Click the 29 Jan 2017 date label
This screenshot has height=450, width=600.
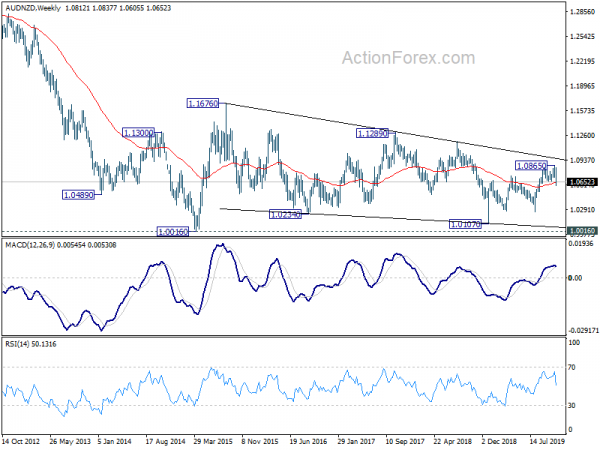(356, 441)
